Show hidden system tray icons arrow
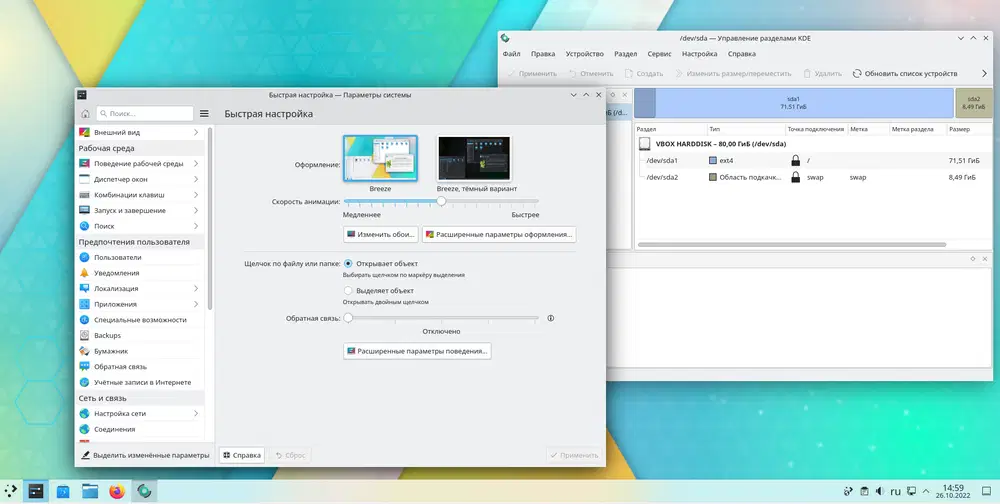 click(x=926, y=491)
